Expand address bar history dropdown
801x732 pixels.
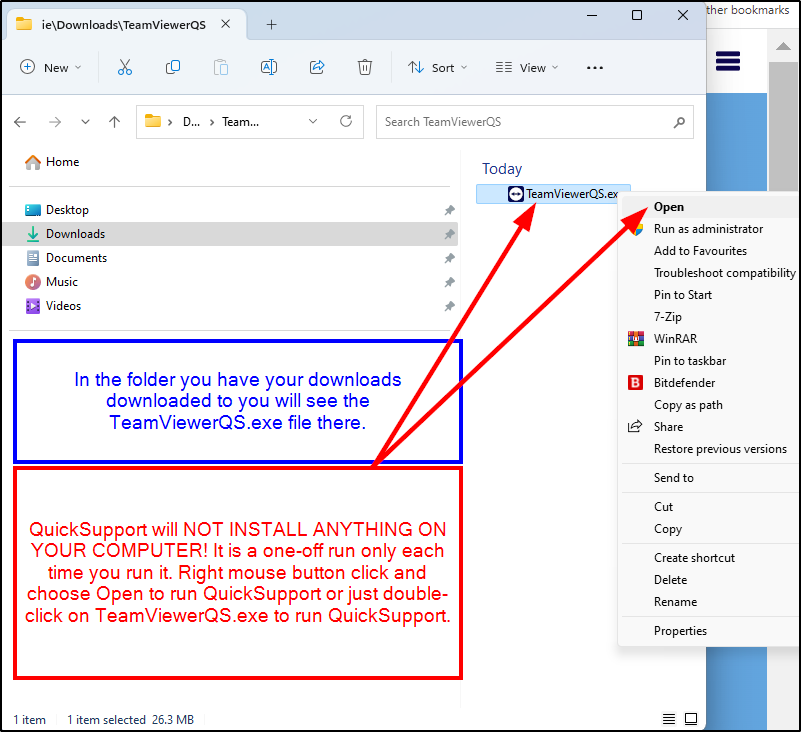pos(313,122)
